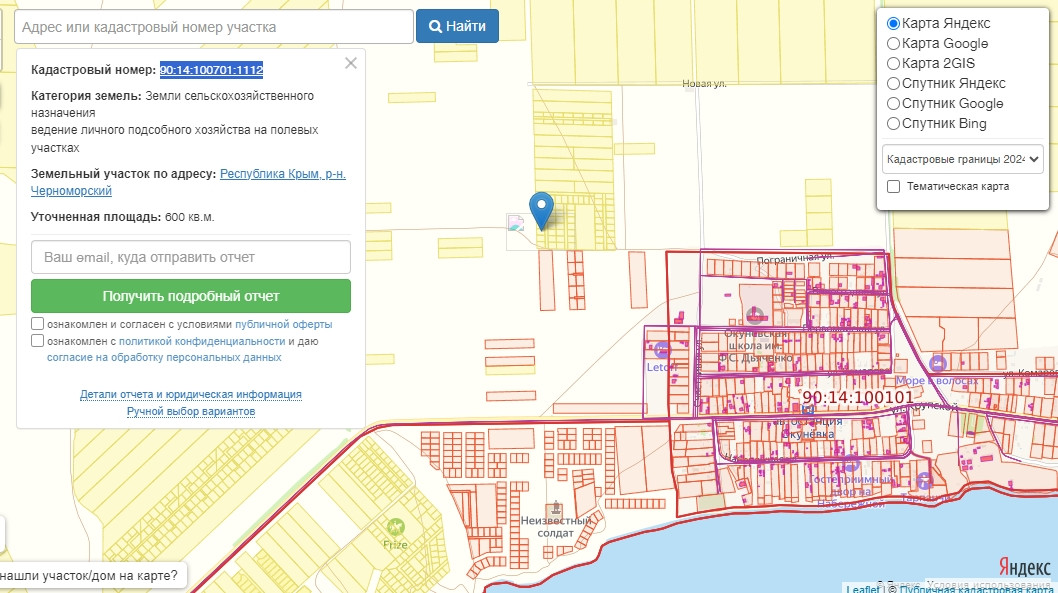The height and width of the screenshot is (593, 1058).
Task: Click the Frize place icon
Action: click(395, 526)
